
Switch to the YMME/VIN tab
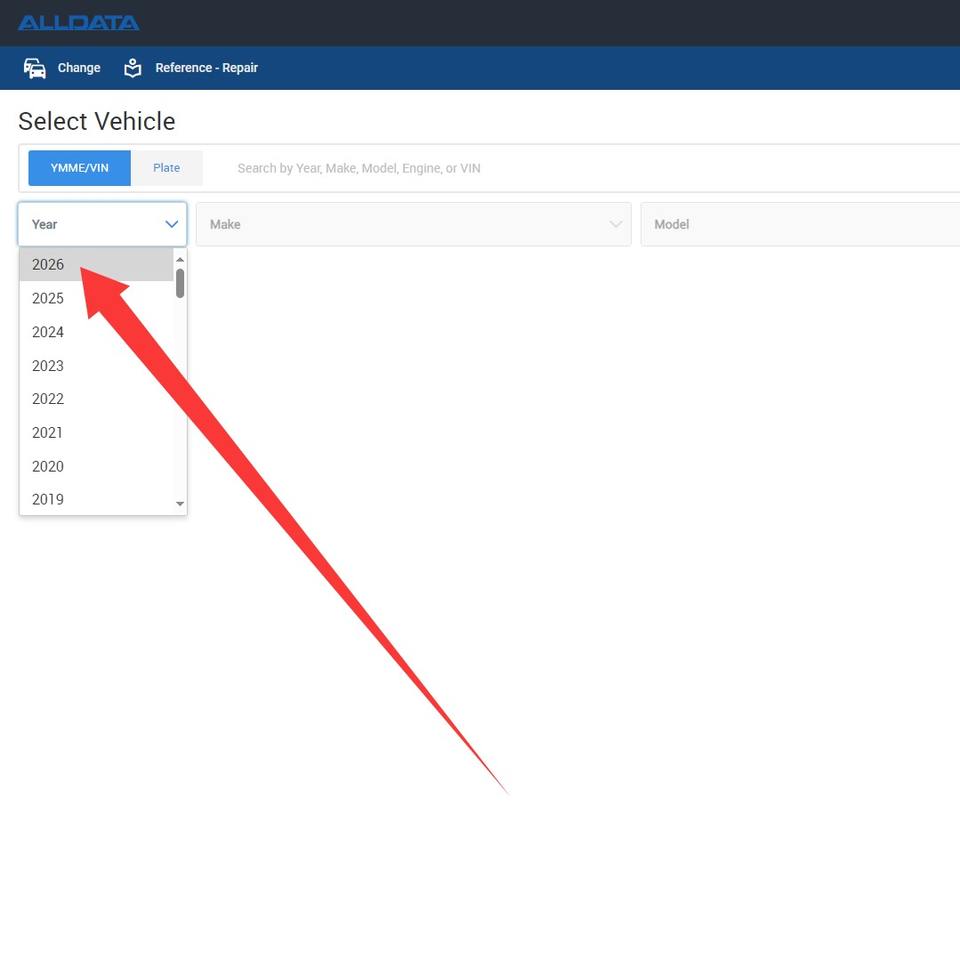tap(80, 168)
